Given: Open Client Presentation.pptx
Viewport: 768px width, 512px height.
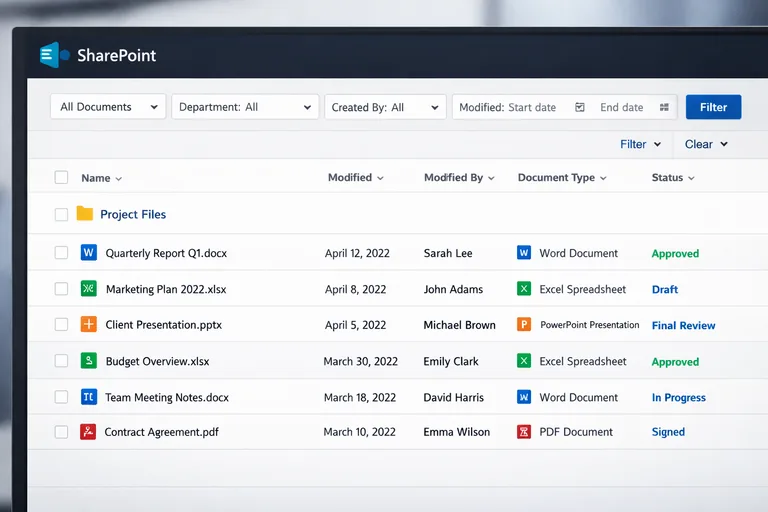Looking at the screenshot, I should tap(164, 325).
